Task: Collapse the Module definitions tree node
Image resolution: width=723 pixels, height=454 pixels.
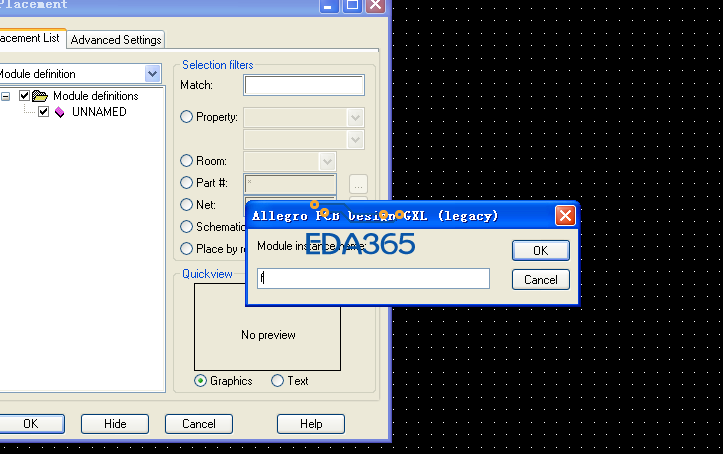Action: coord(6,96)
